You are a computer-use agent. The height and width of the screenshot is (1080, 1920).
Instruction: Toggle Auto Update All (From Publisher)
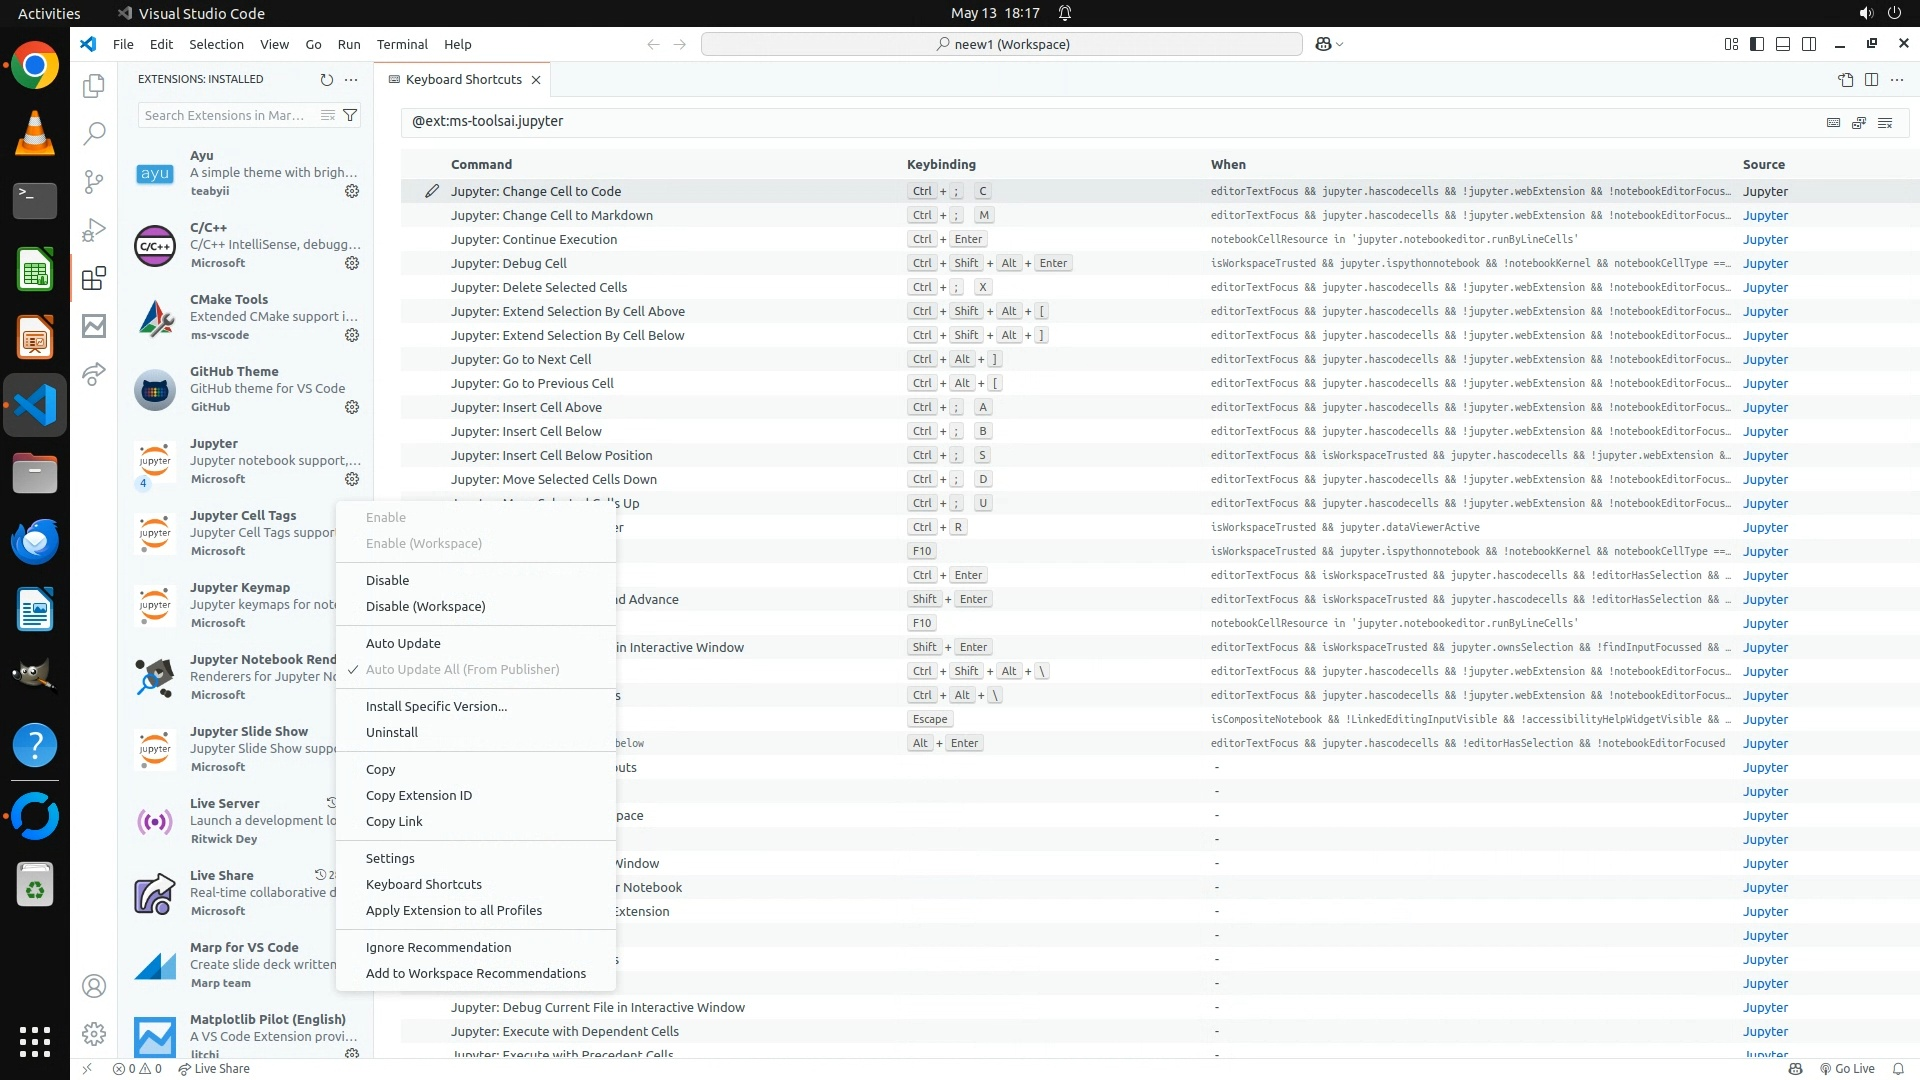[462, 670]
